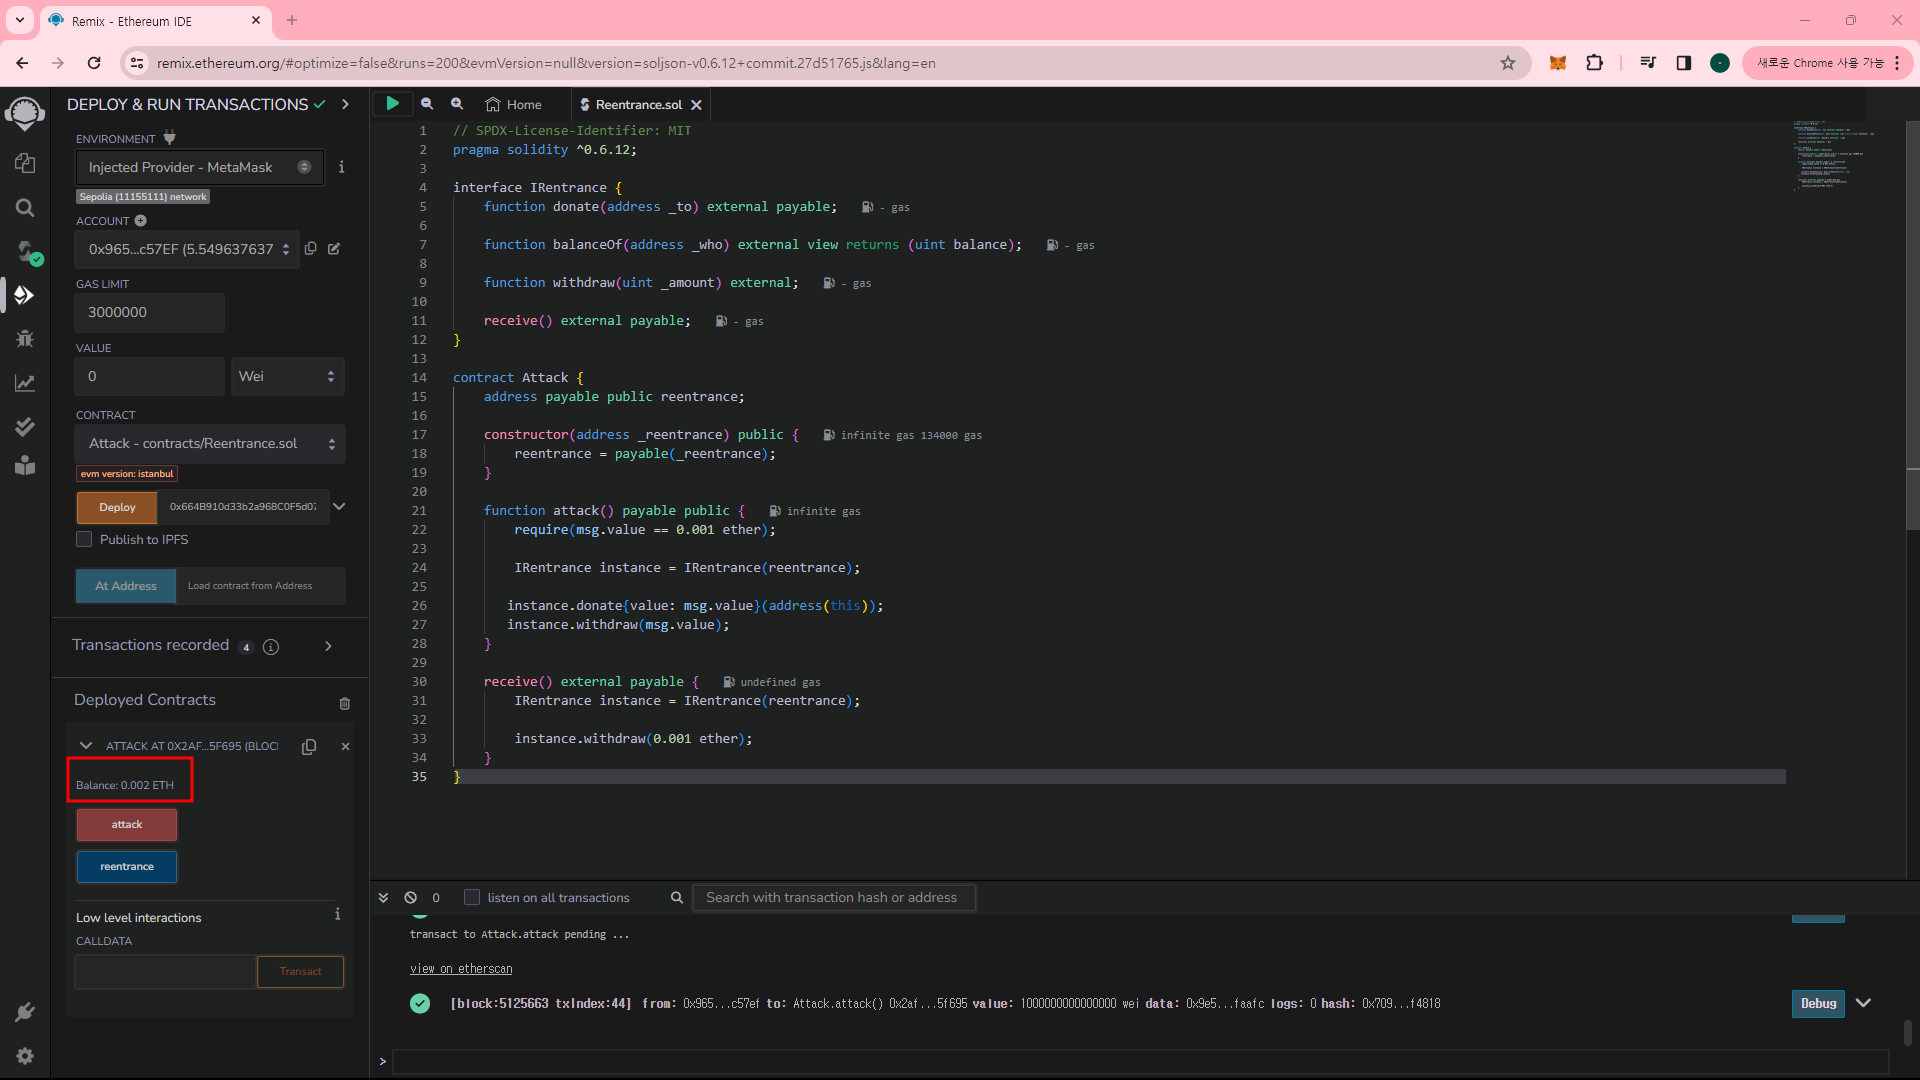
Task: Open the Settings gear icon in sidebar
Action: [25, 1056]
